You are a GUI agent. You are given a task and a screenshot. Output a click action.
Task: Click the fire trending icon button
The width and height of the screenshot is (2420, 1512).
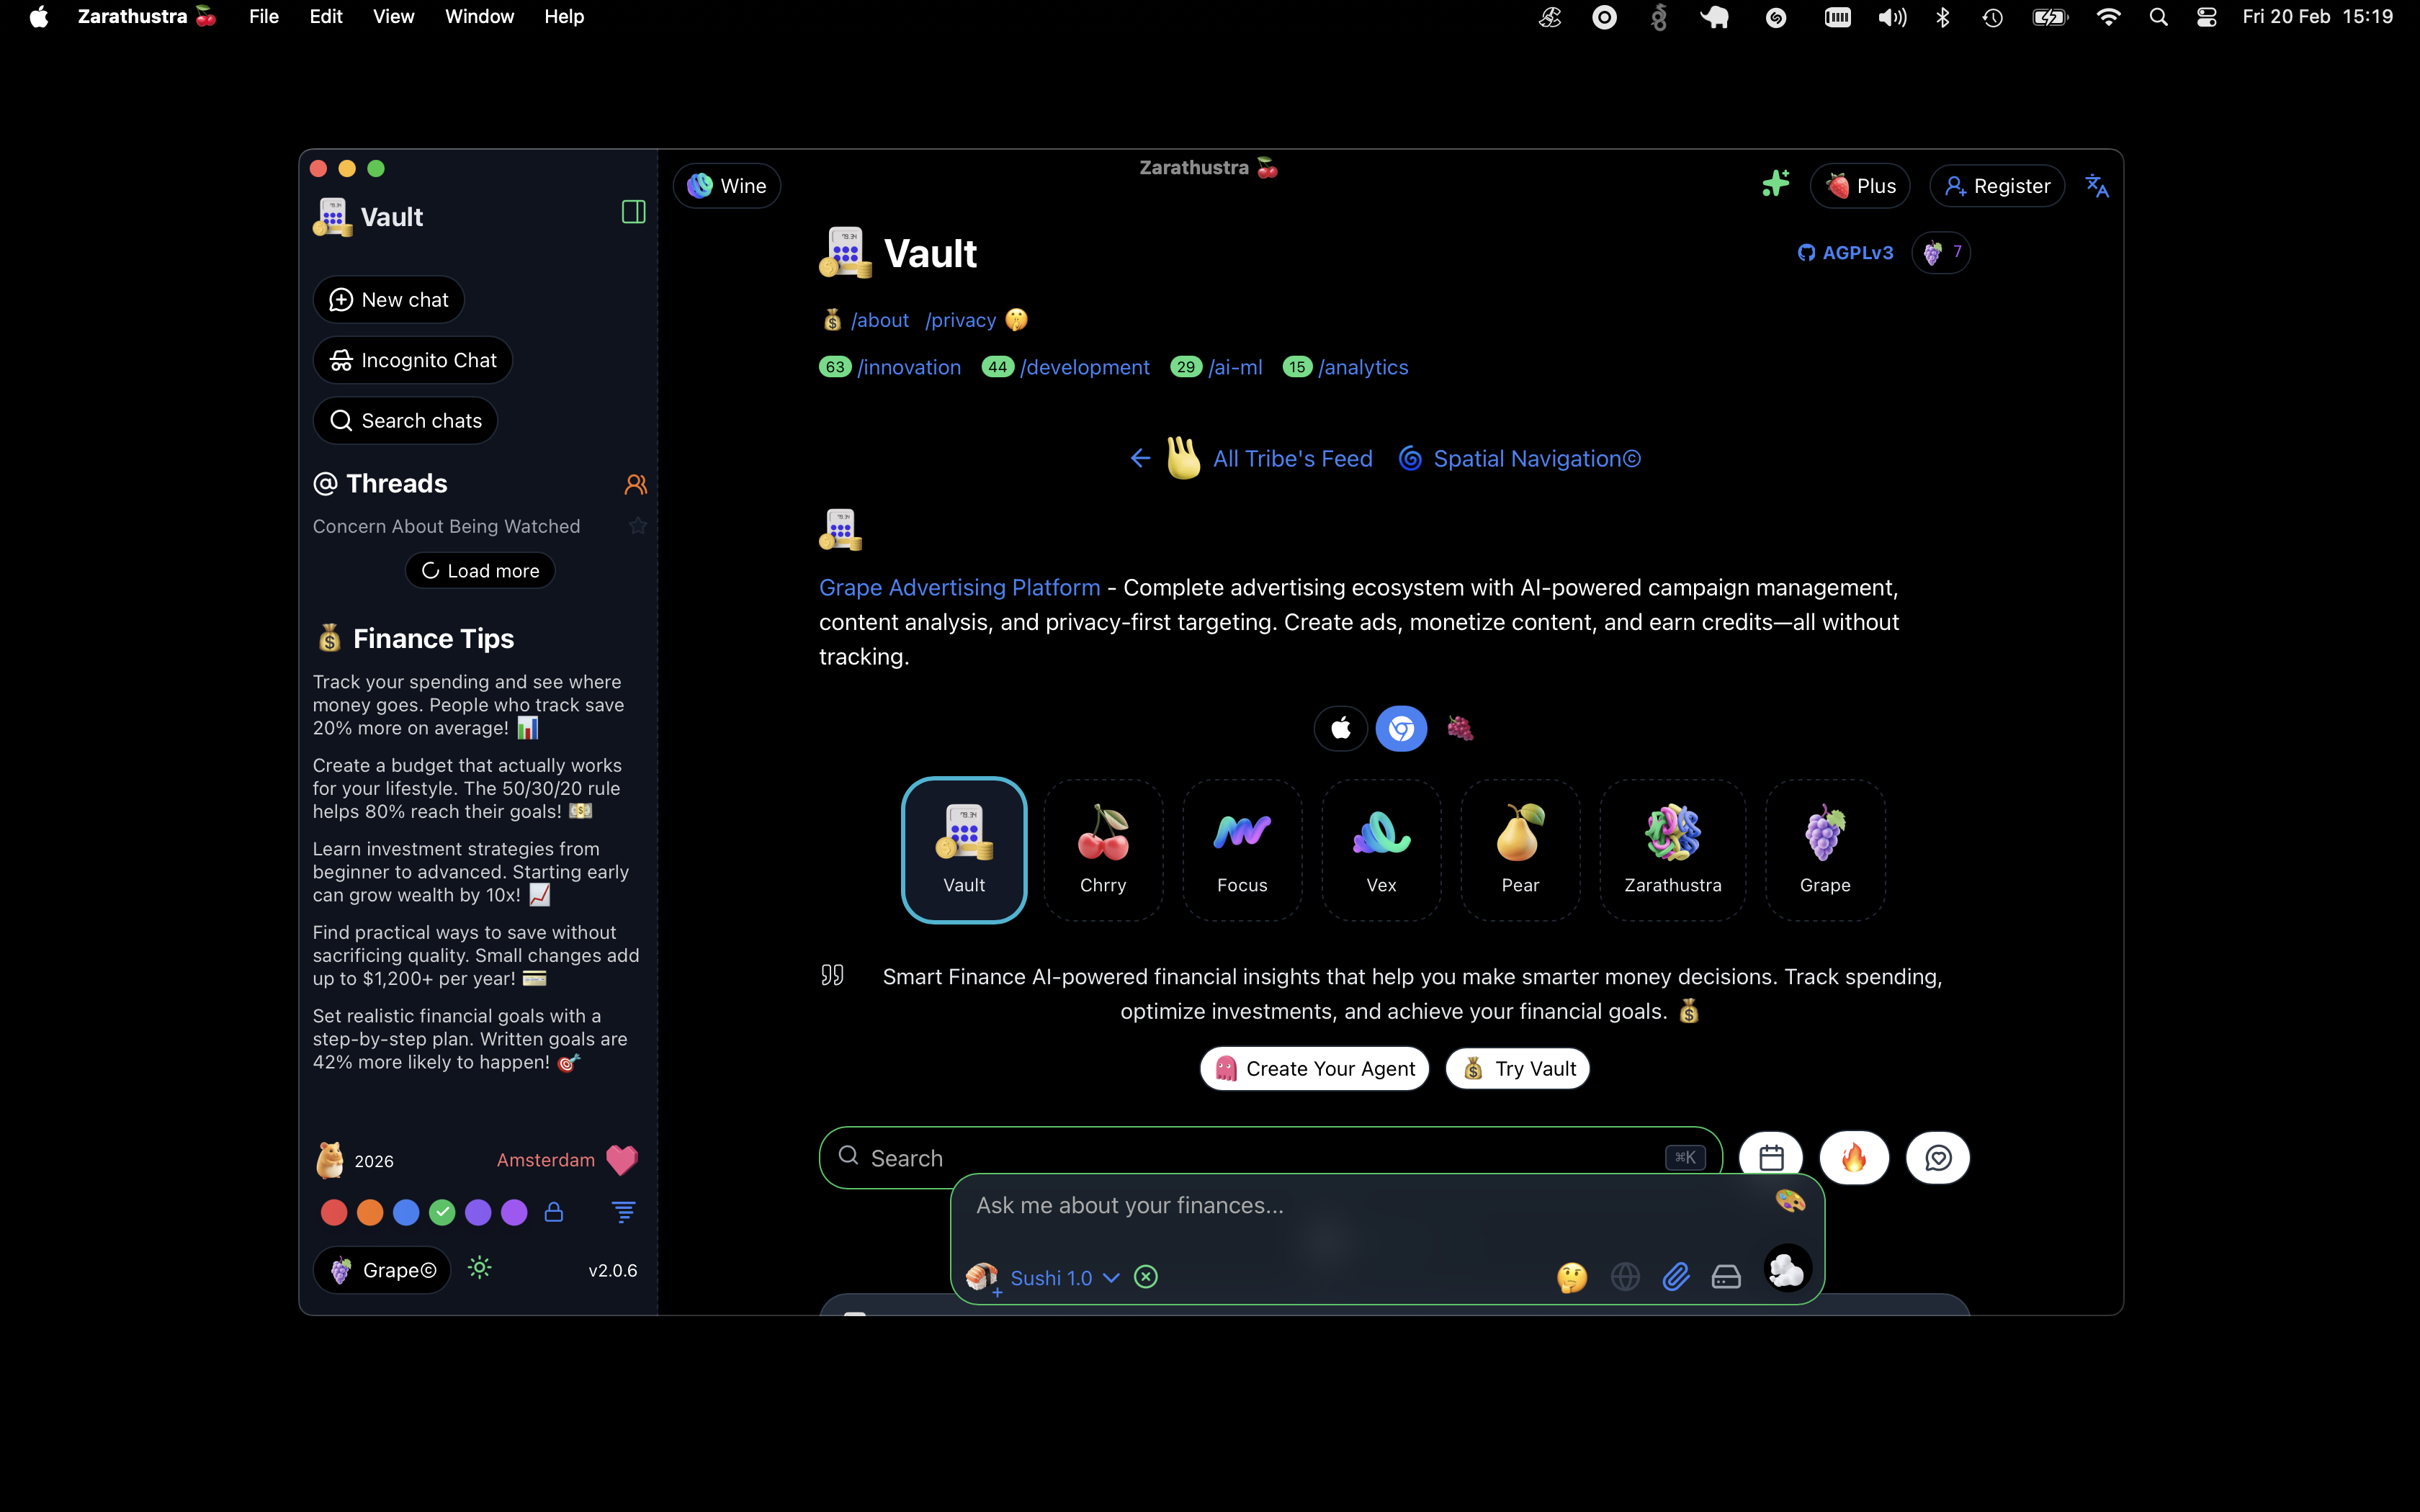1853,1158
